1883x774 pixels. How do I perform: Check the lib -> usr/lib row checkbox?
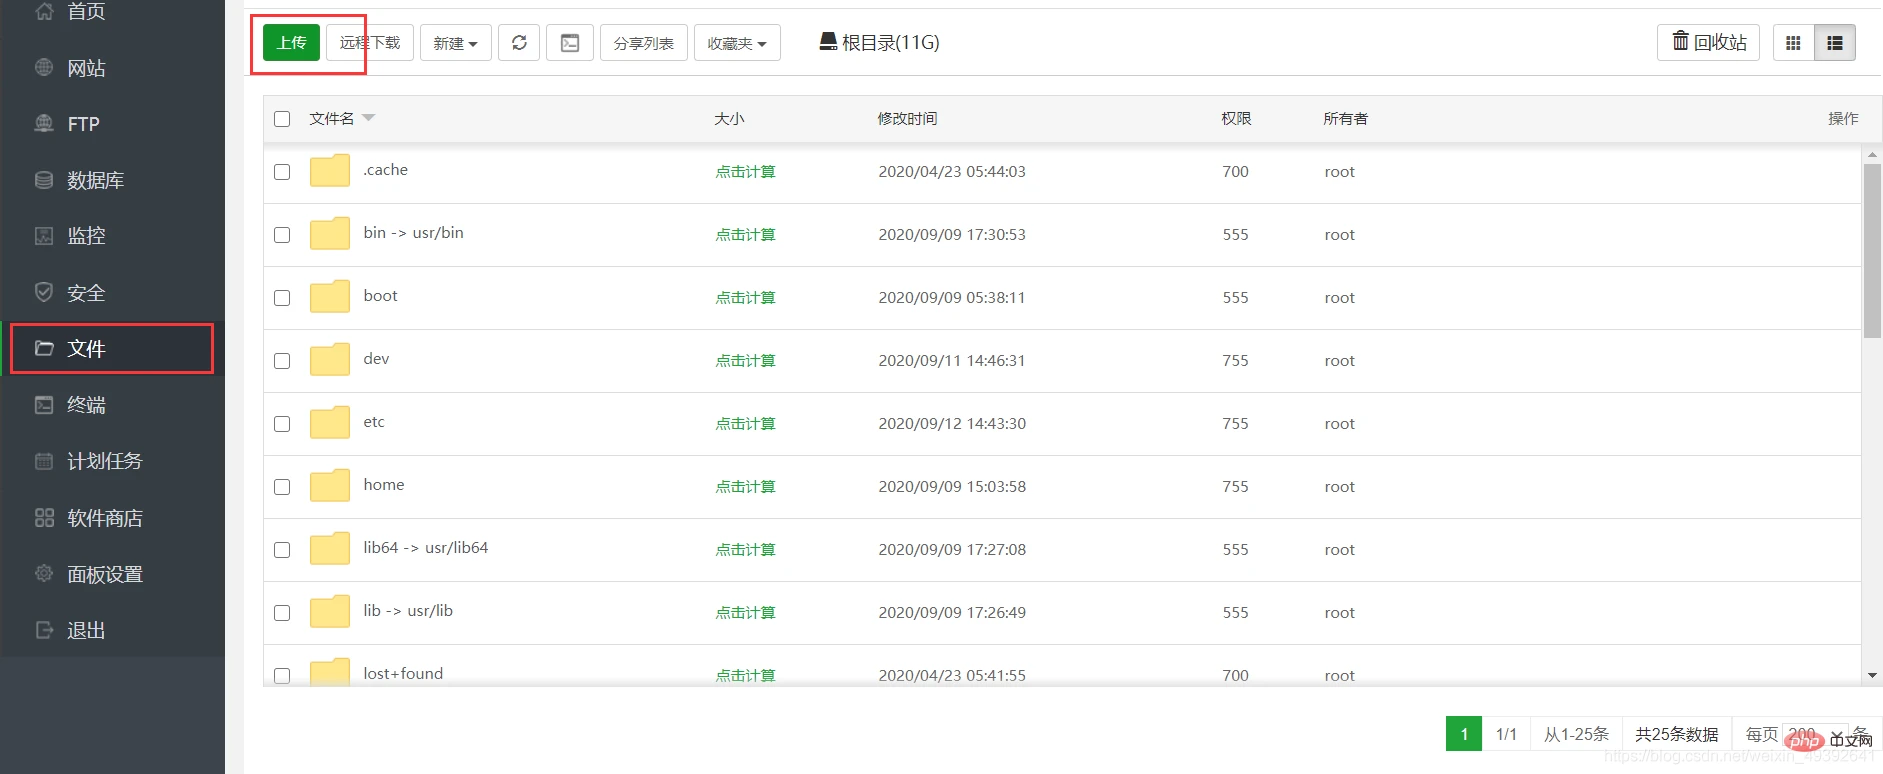pos(282,613)
